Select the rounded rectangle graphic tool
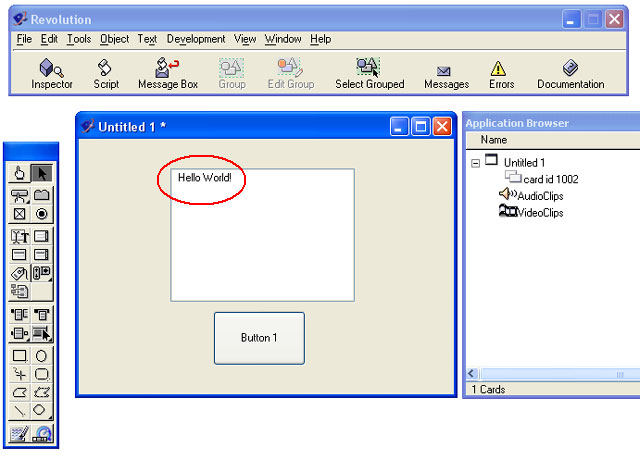The width and height of the screenshot is (640, 472). 42,374
